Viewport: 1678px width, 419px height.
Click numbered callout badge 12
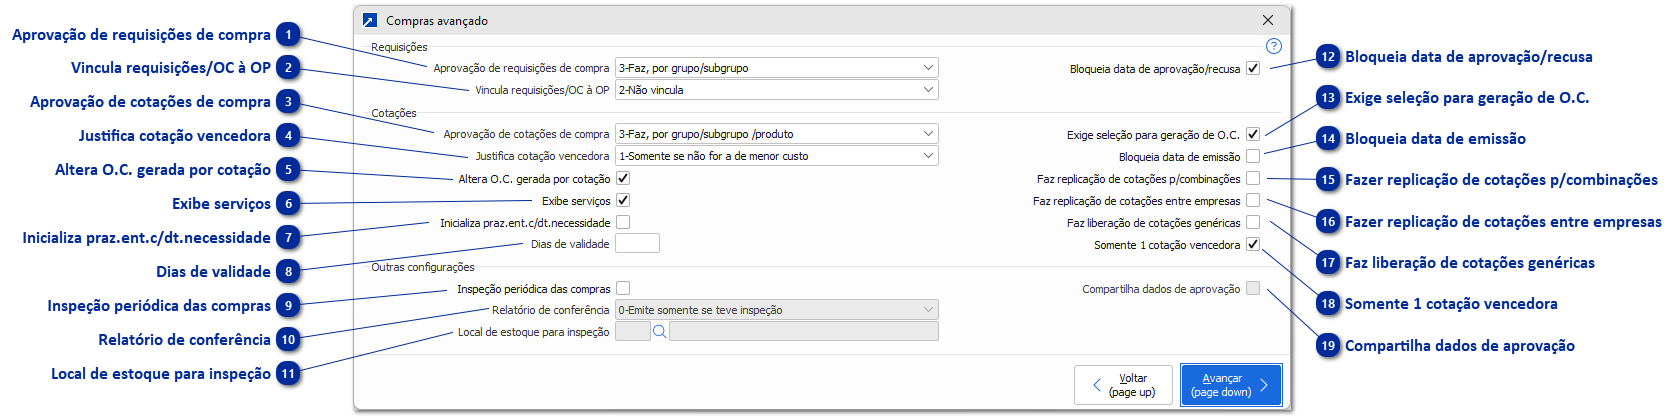tap(1328, 57)
